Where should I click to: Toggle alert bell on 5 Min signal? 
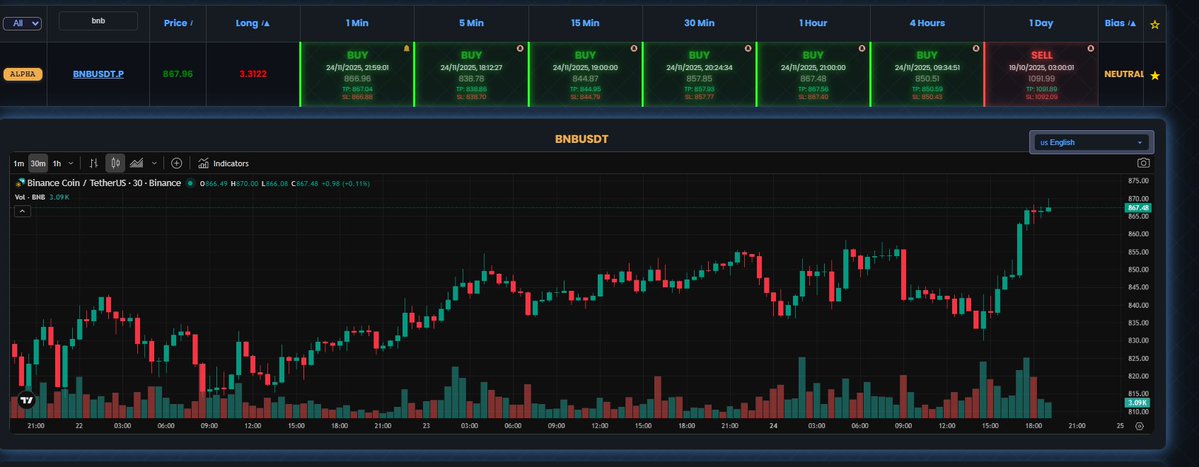[520, 48]
